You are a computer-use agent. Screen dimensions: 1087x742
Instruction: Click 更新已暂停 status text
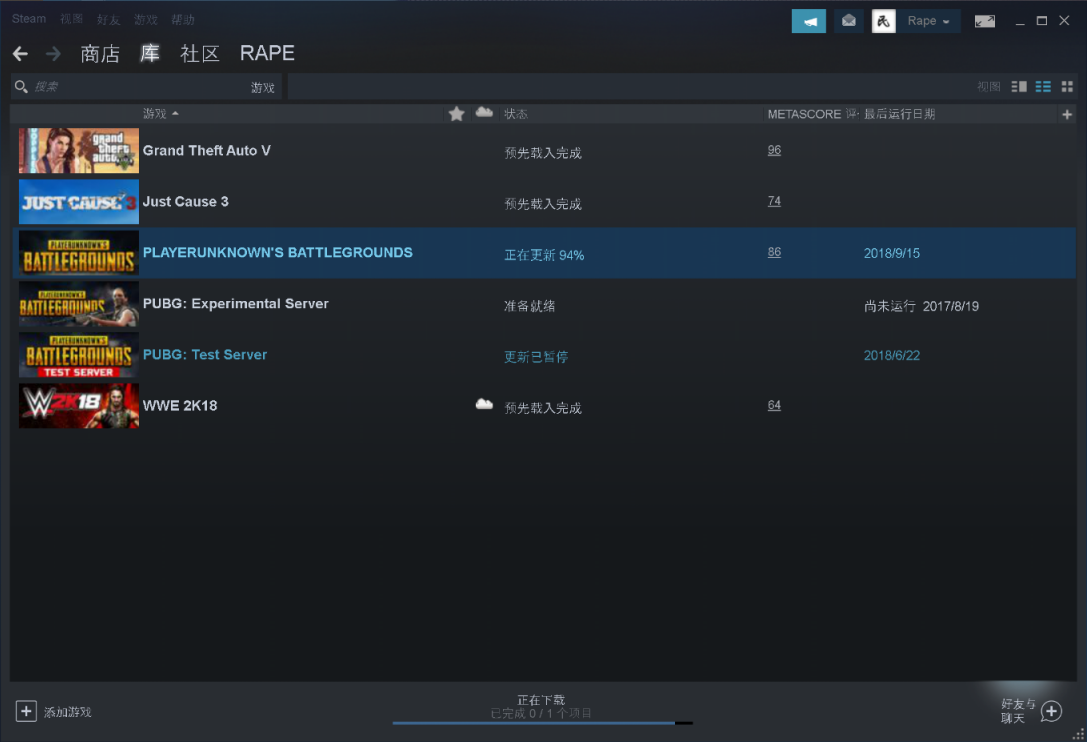pyautogui.click(x=536, y=357)
